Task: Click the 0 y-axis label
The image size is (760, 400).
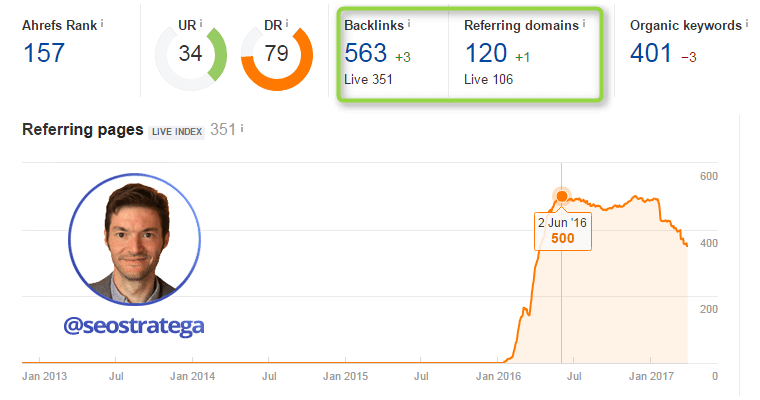Action: tap(715, 376)
